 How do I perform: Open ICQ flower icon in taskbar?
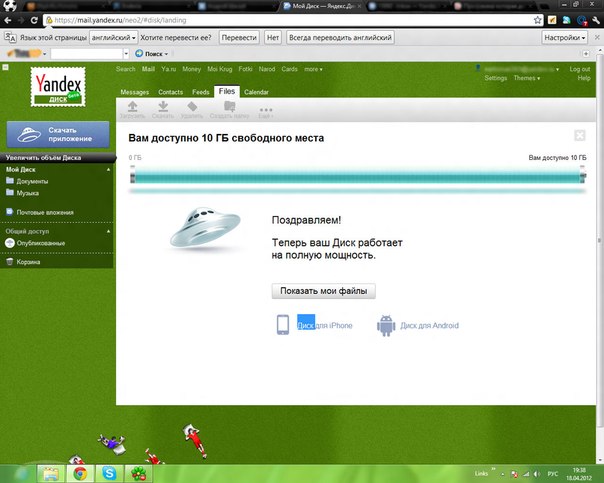[138, 473]
